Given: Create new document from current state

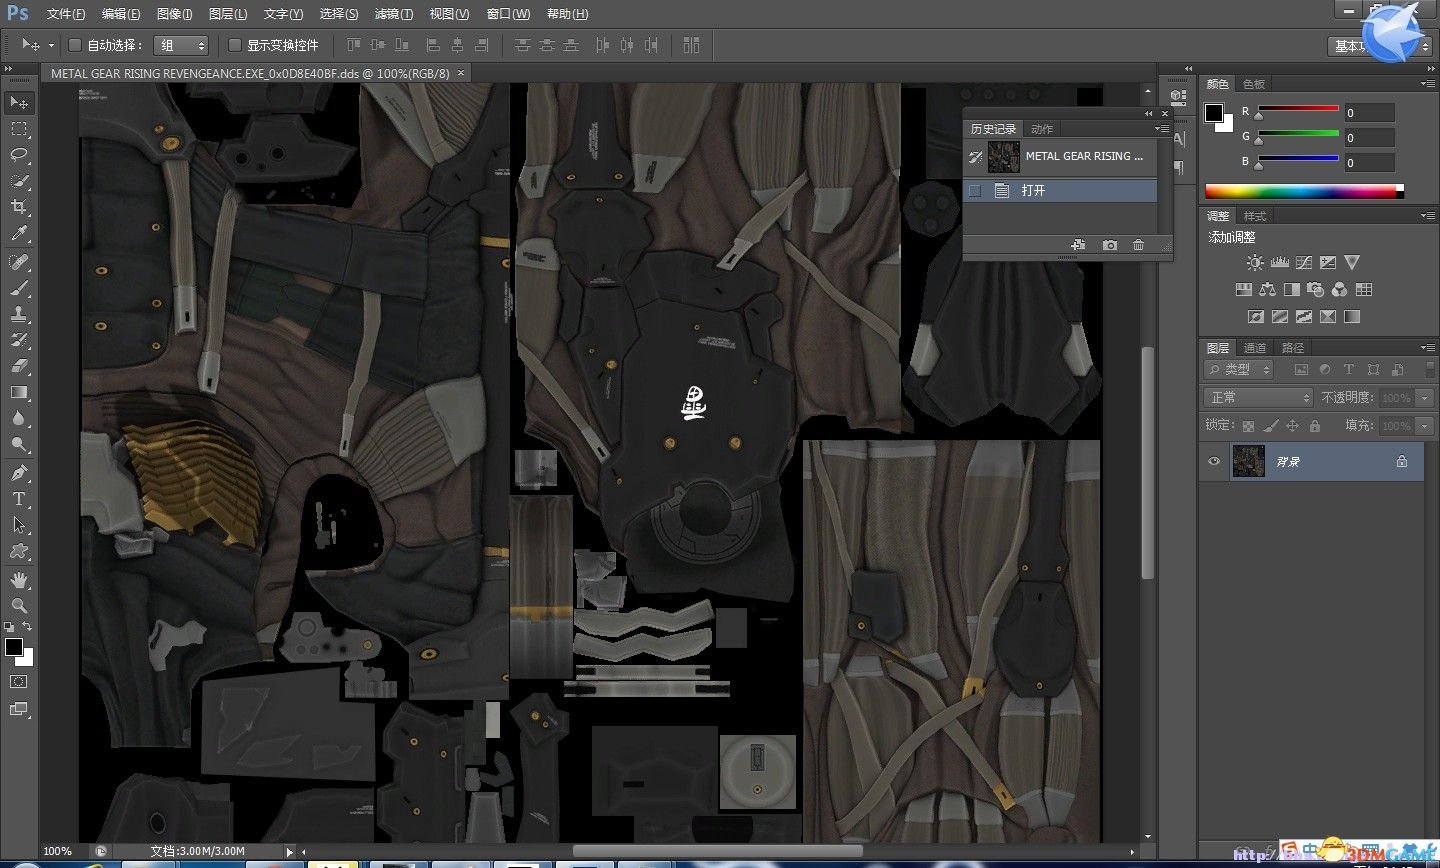Looking at the screenshot, I should (x=1078, y=245).
